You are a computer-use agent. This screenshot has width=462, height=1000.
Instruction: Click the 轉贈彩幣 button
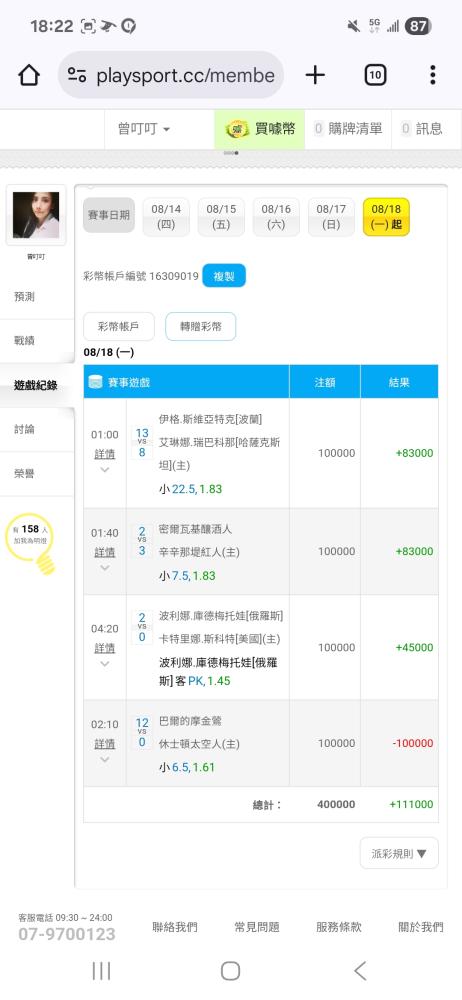[x=200, y=327]
